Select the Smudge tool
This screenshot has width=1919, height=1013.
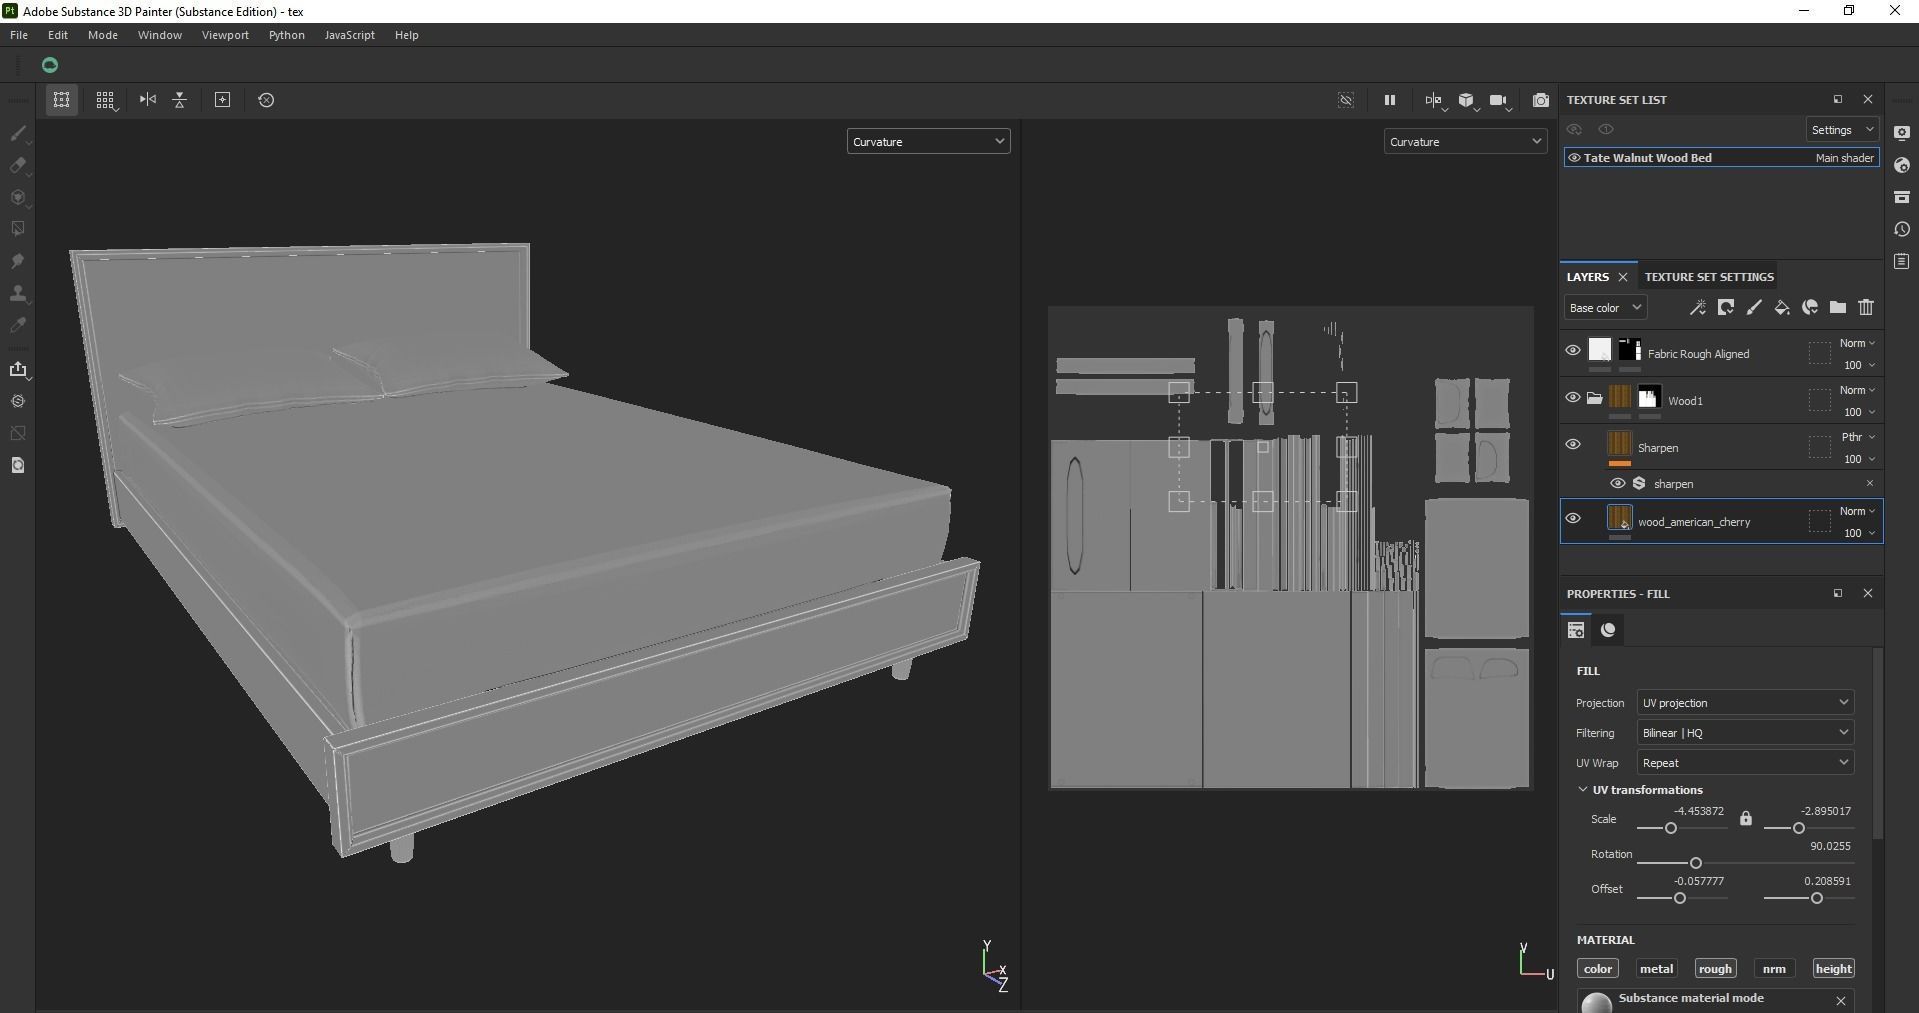pos(17,261)
